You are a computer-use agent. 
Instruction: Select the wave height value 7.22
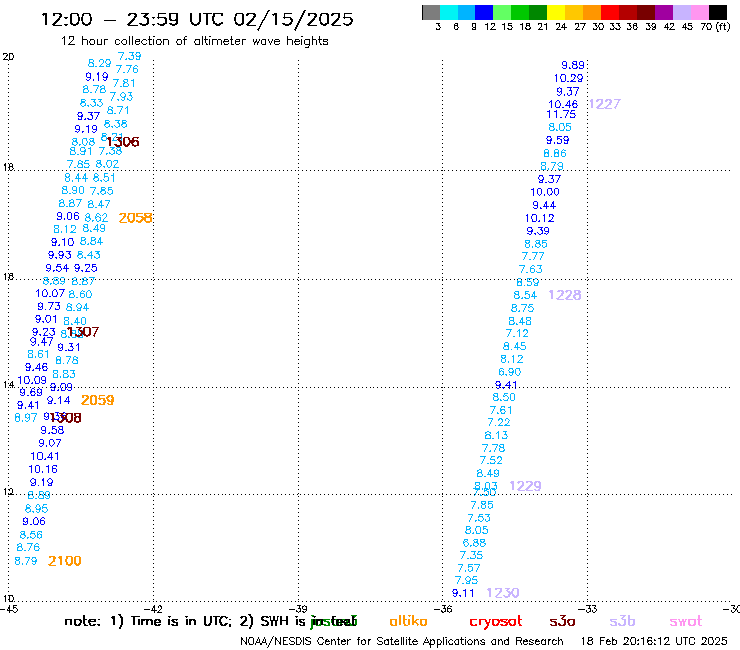(x=499, y=422)
